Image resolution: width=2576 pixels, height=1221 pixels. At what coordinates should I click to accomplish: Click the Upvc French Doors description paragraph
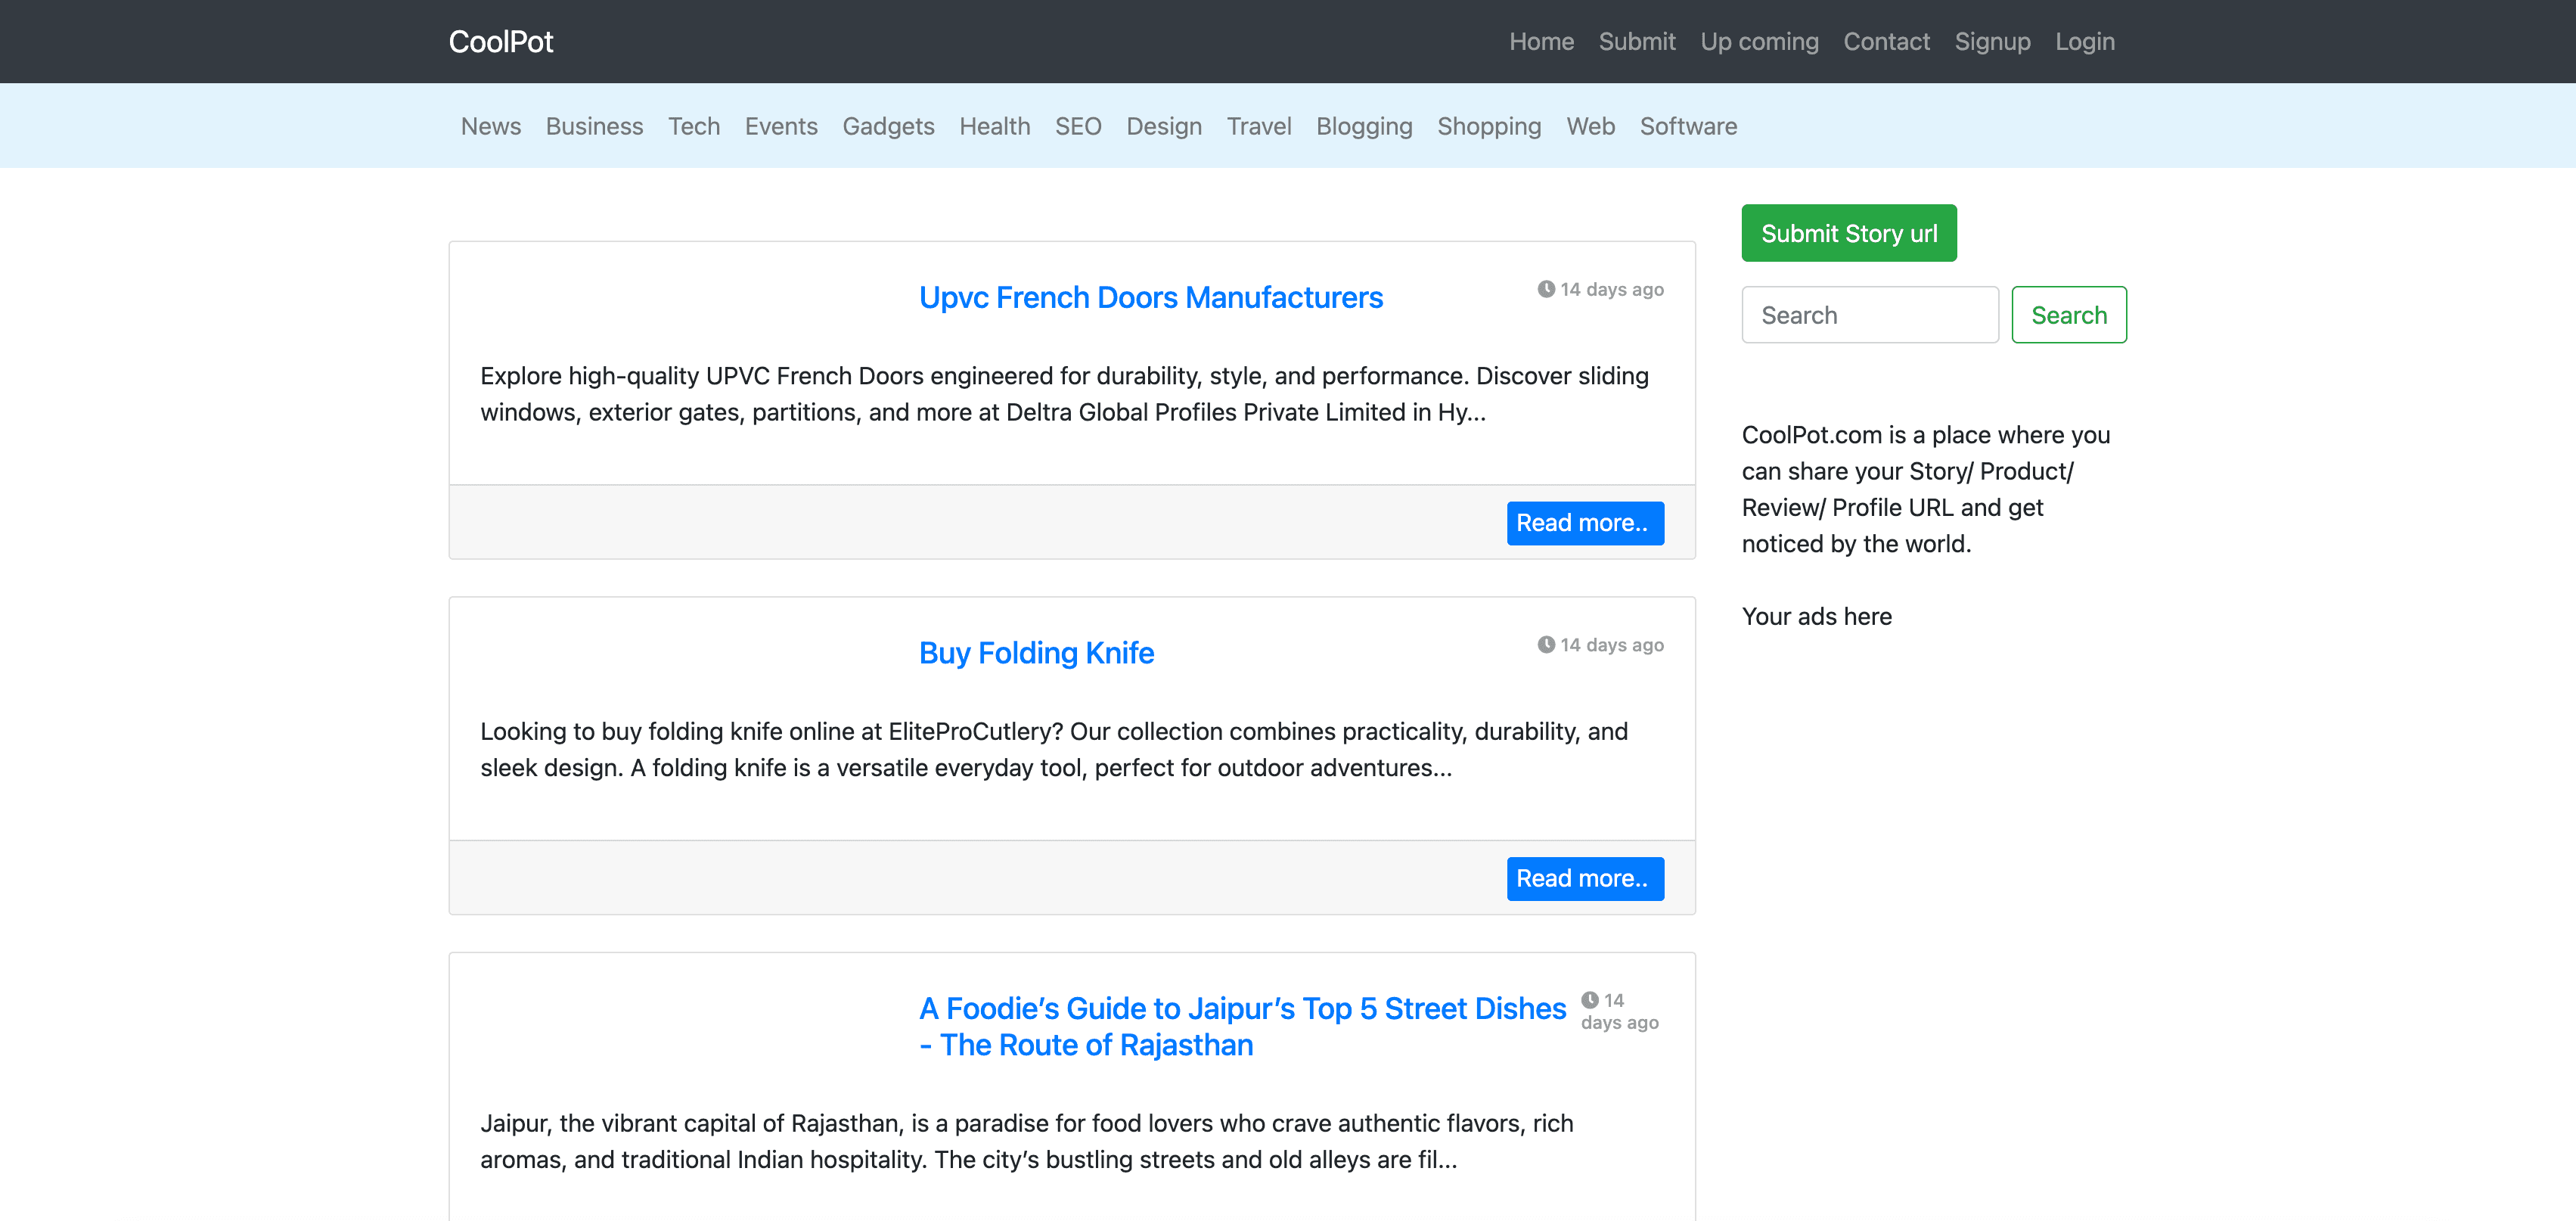(1064, 394)
